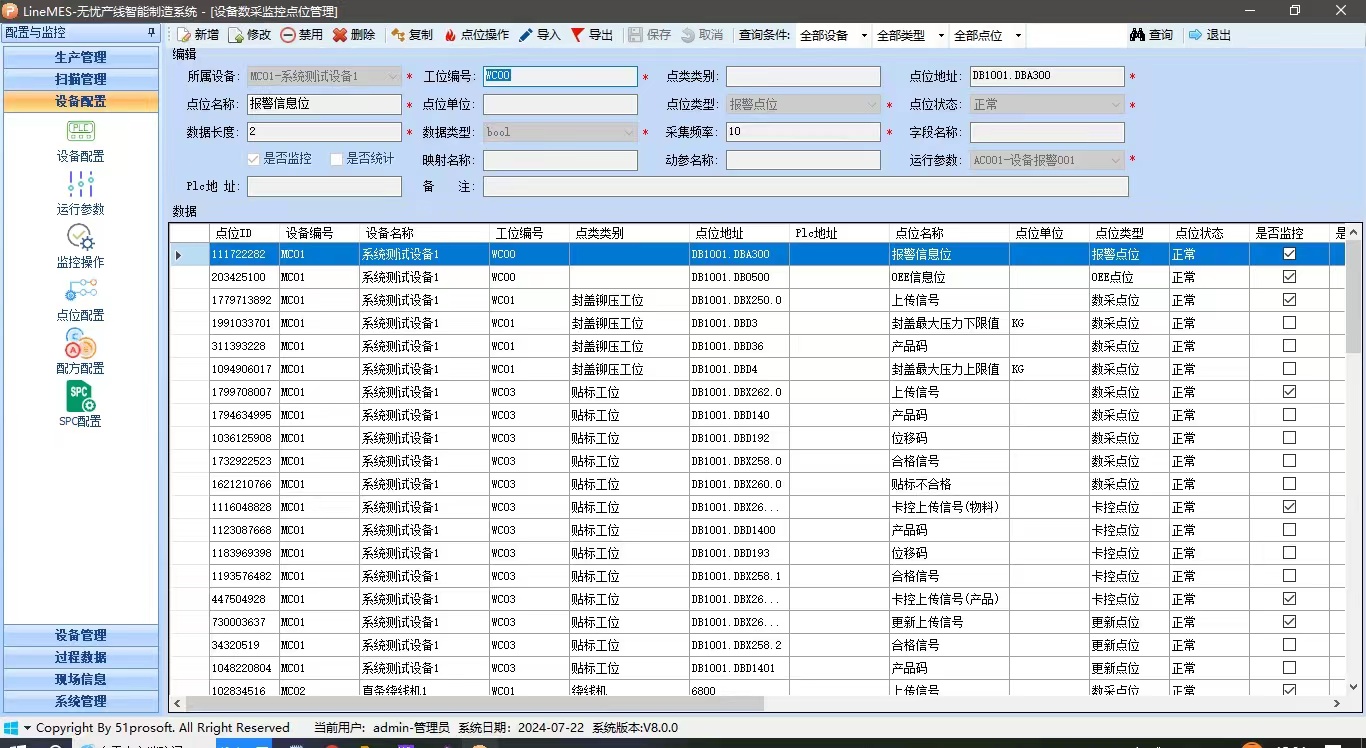Toggle the 是否统计 checkbox in edit form
The width and height of the screenshot is (1366, 748).
[x=336, y=159]
